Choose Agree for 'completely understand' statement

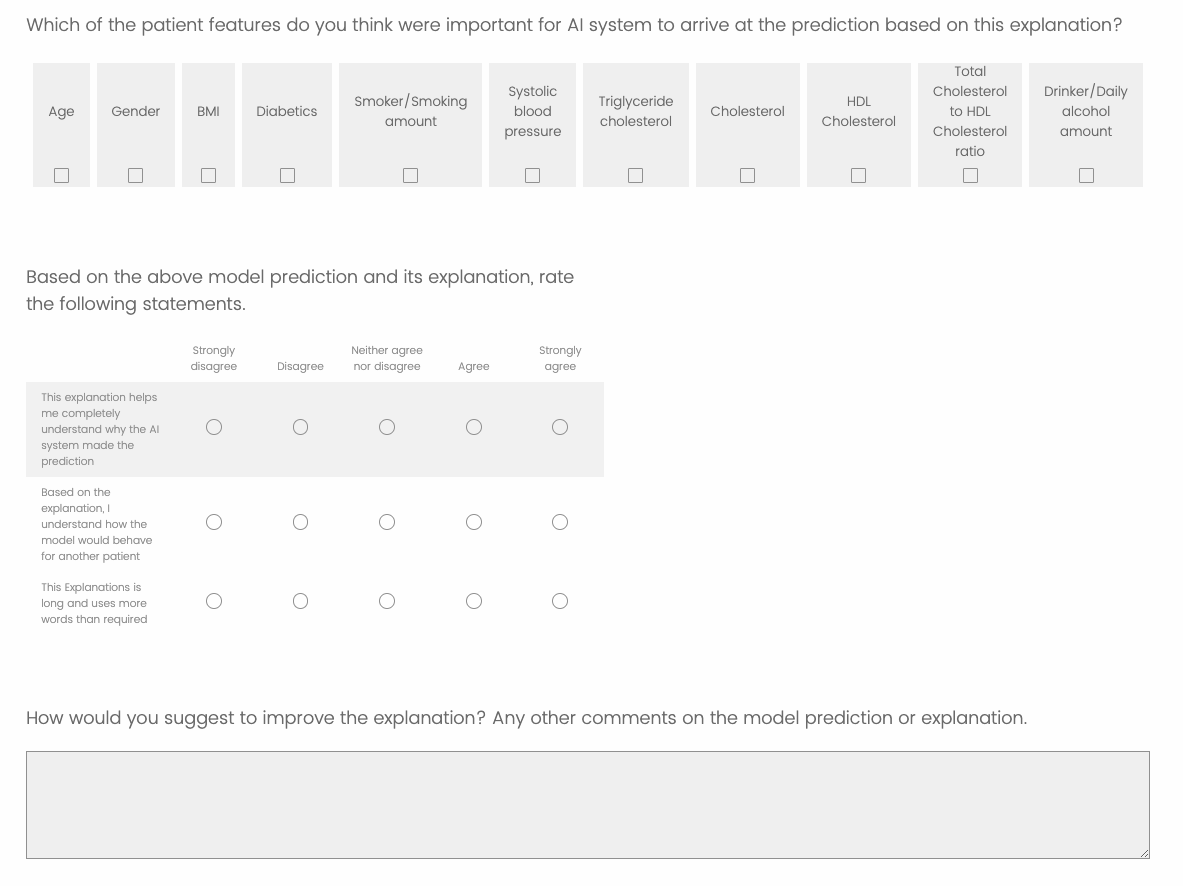click(x=474, y=427)
